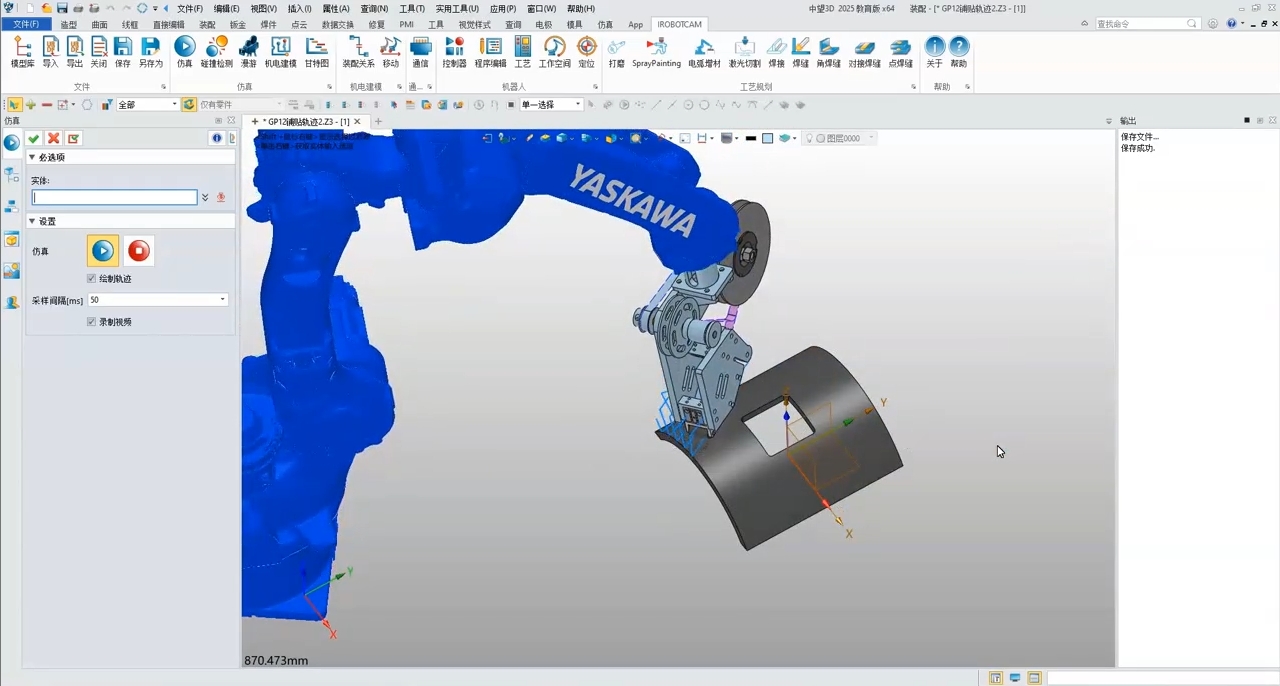Open the 甘特图 Gantt chart tool

pyautogui.click(x=316, y=52)
